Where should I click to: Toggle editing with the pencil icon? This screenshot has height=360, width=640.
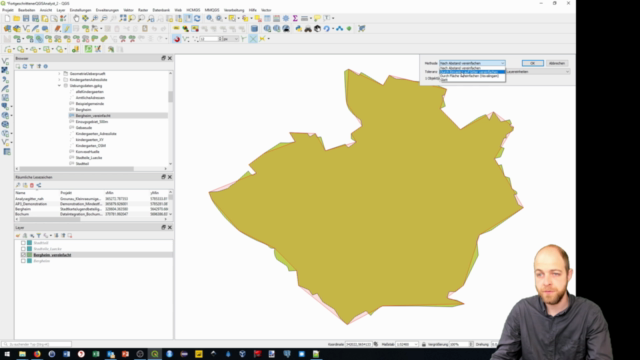(67, 29)
